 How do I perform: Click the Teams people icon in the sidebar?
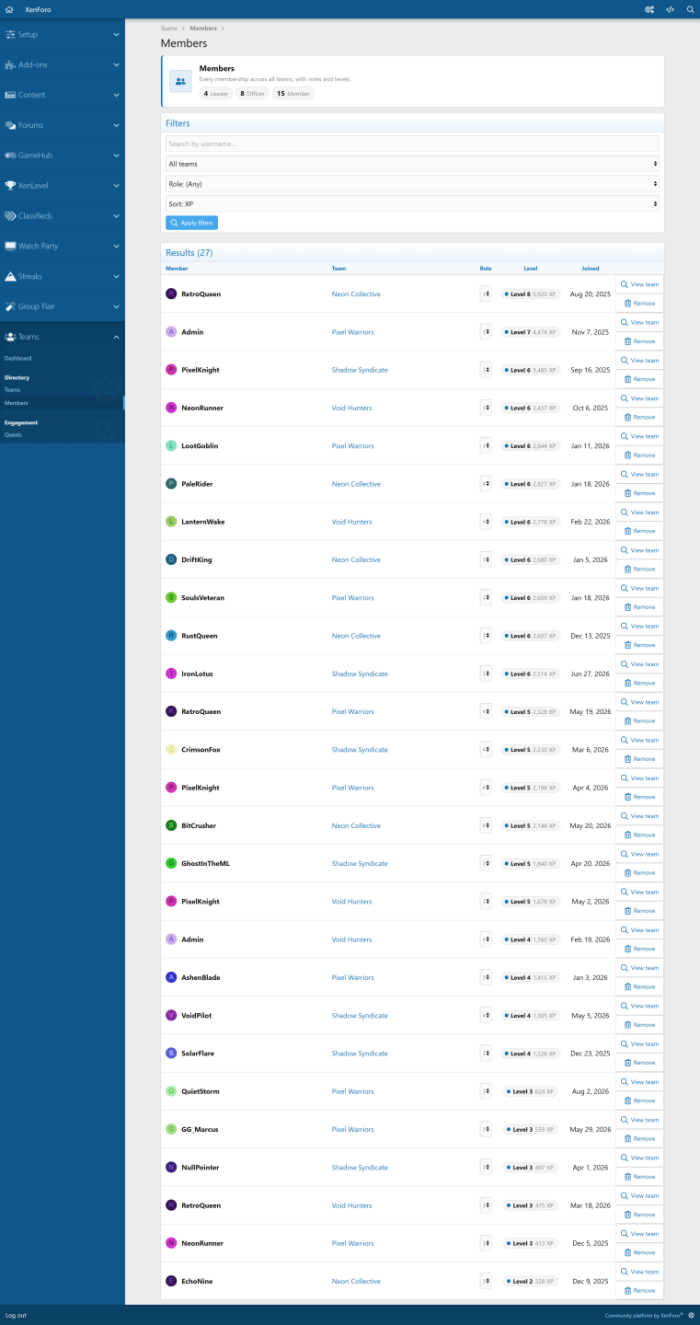tap(10, 337)
